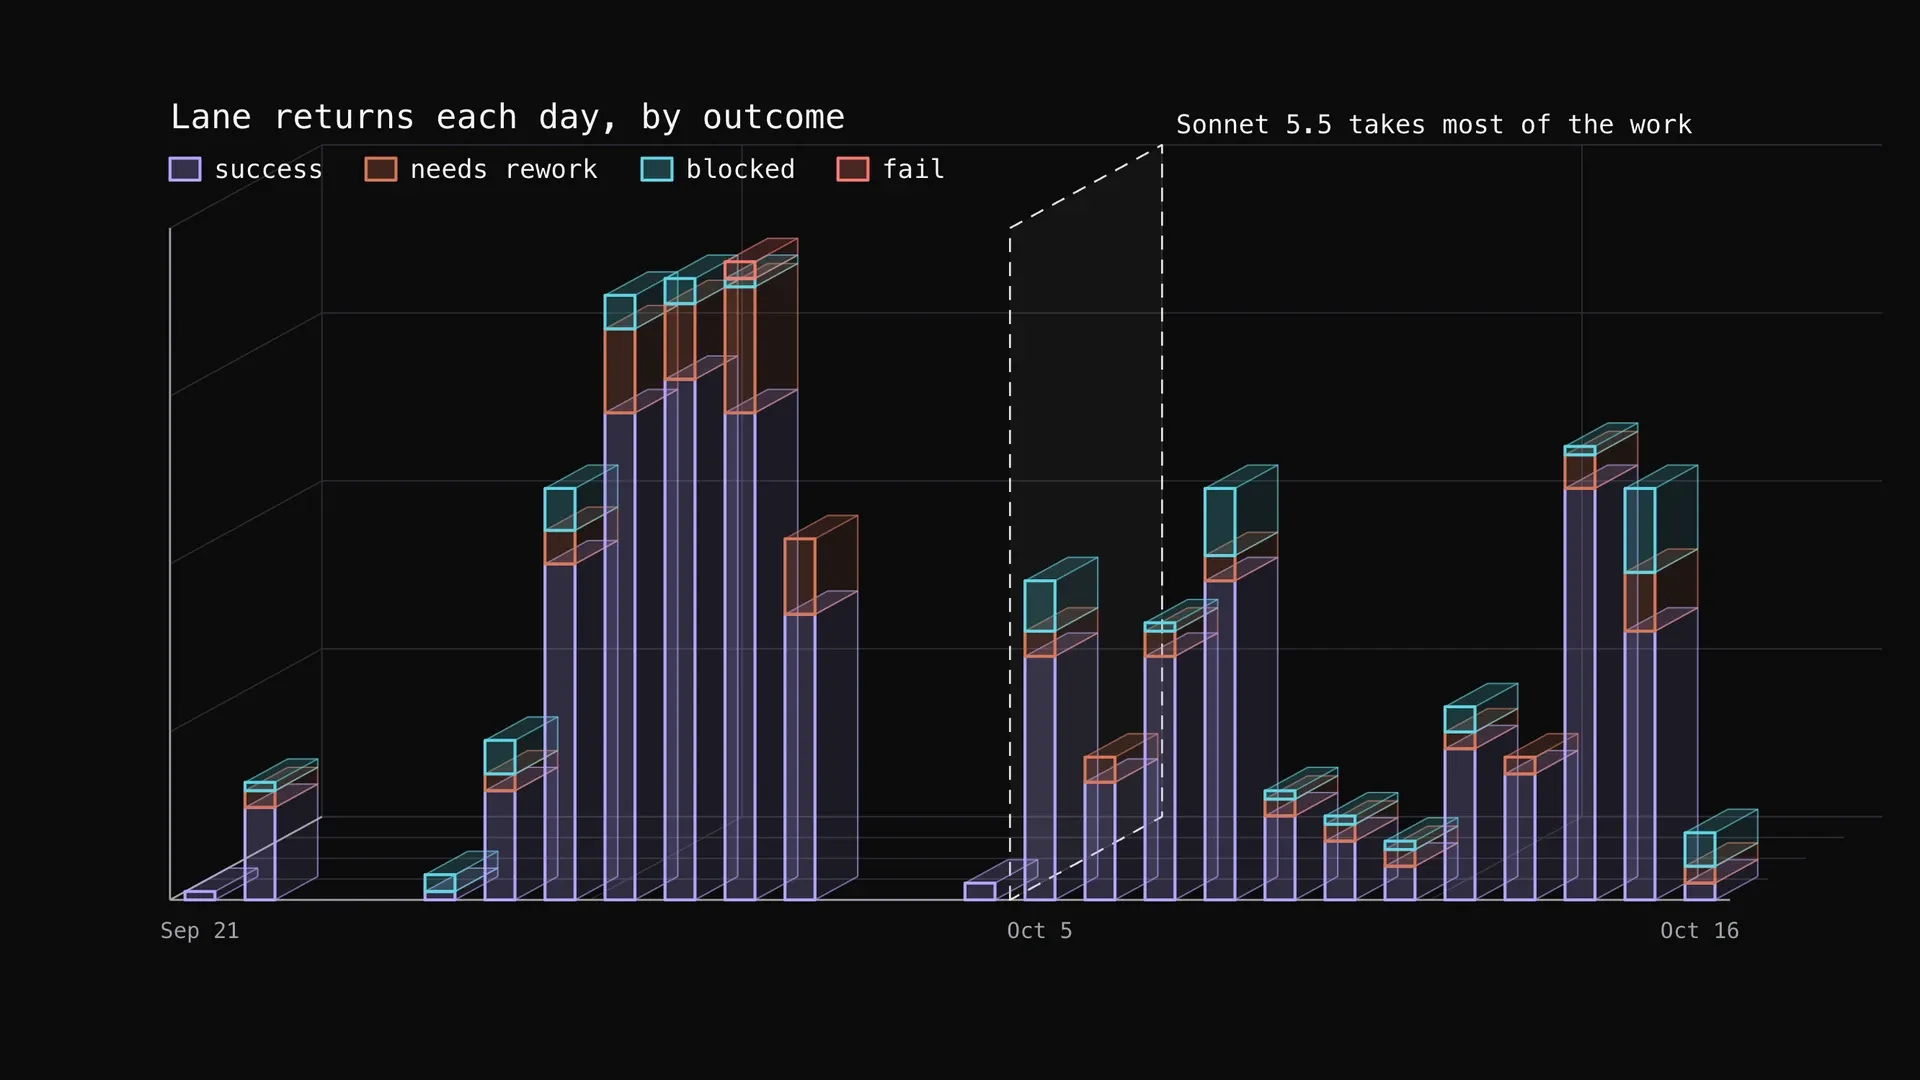Viewport: 1920px width, 1080px height.
Task: Click the fail segment atop the tallest bar
Action: click(x=740, y=270)
